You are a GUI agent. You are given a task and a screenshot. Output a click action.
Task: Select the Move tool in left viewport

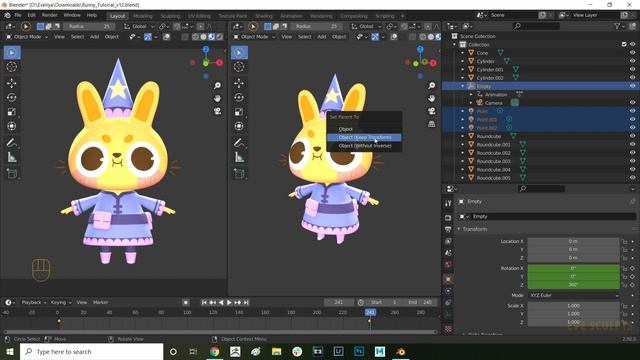coord(11,83)
